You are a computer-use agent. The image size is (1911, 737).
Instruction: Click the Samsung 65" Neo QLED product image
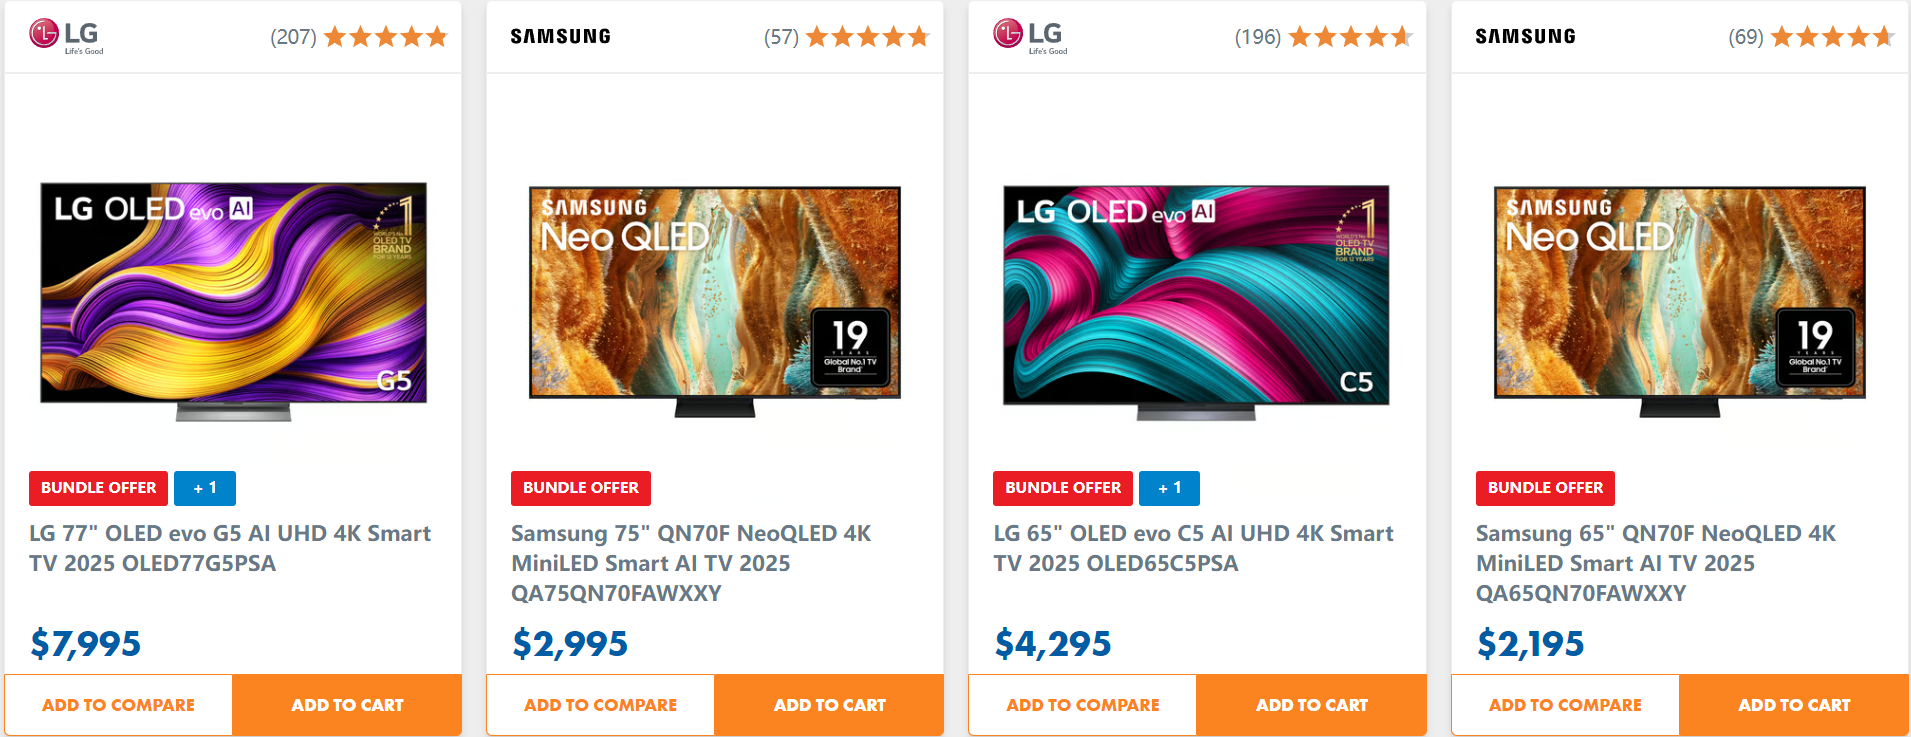[x=1679, y=297]
